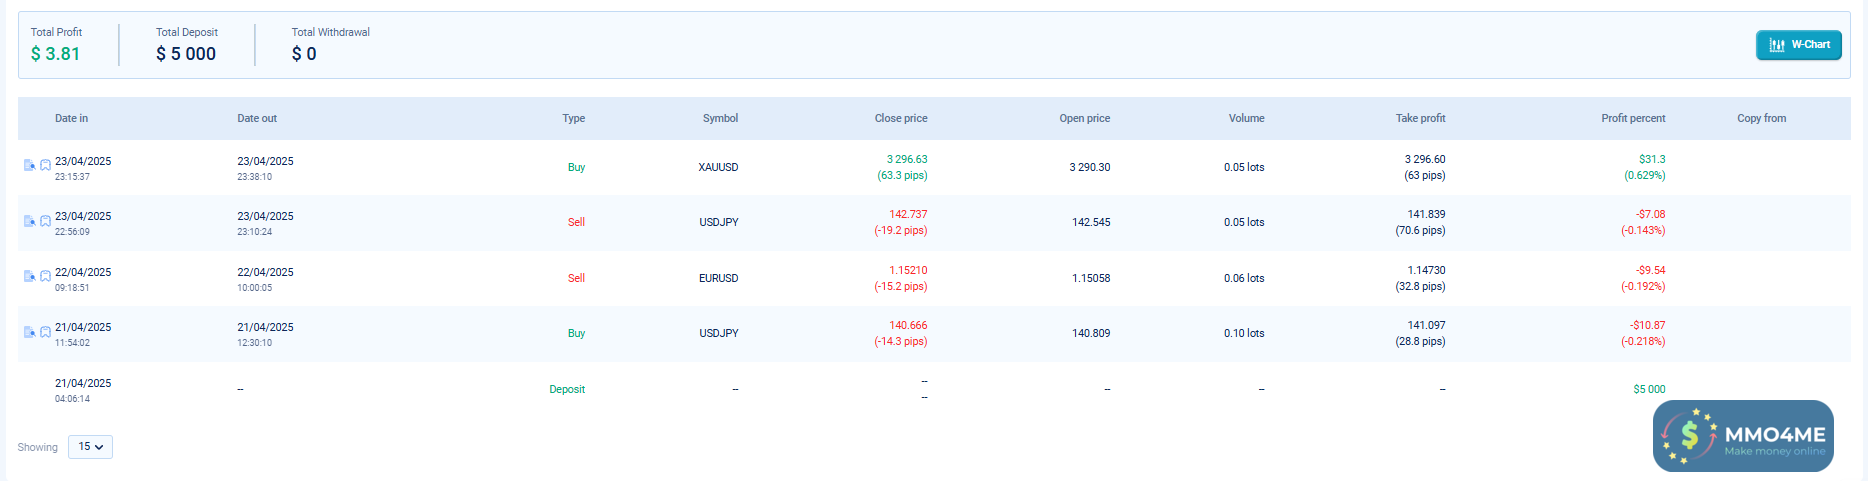The width and height of the screenshot is (1868, 481).
Task: Click the -$10.87 profit value
Action: (1648, 325)
